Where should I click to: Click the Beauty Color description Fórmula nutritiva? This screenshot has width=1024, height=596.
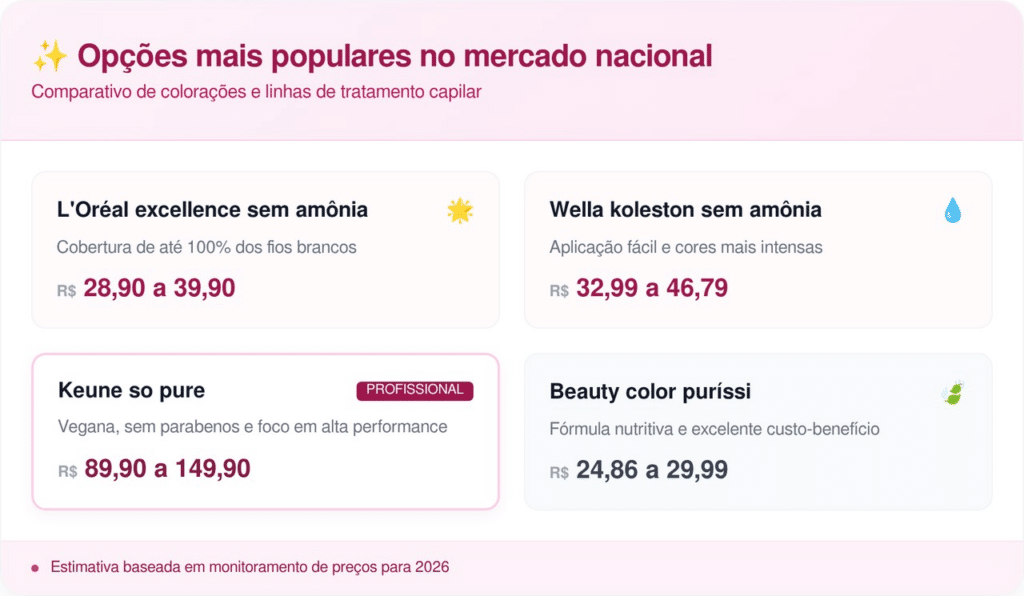[x=714, y=429]
